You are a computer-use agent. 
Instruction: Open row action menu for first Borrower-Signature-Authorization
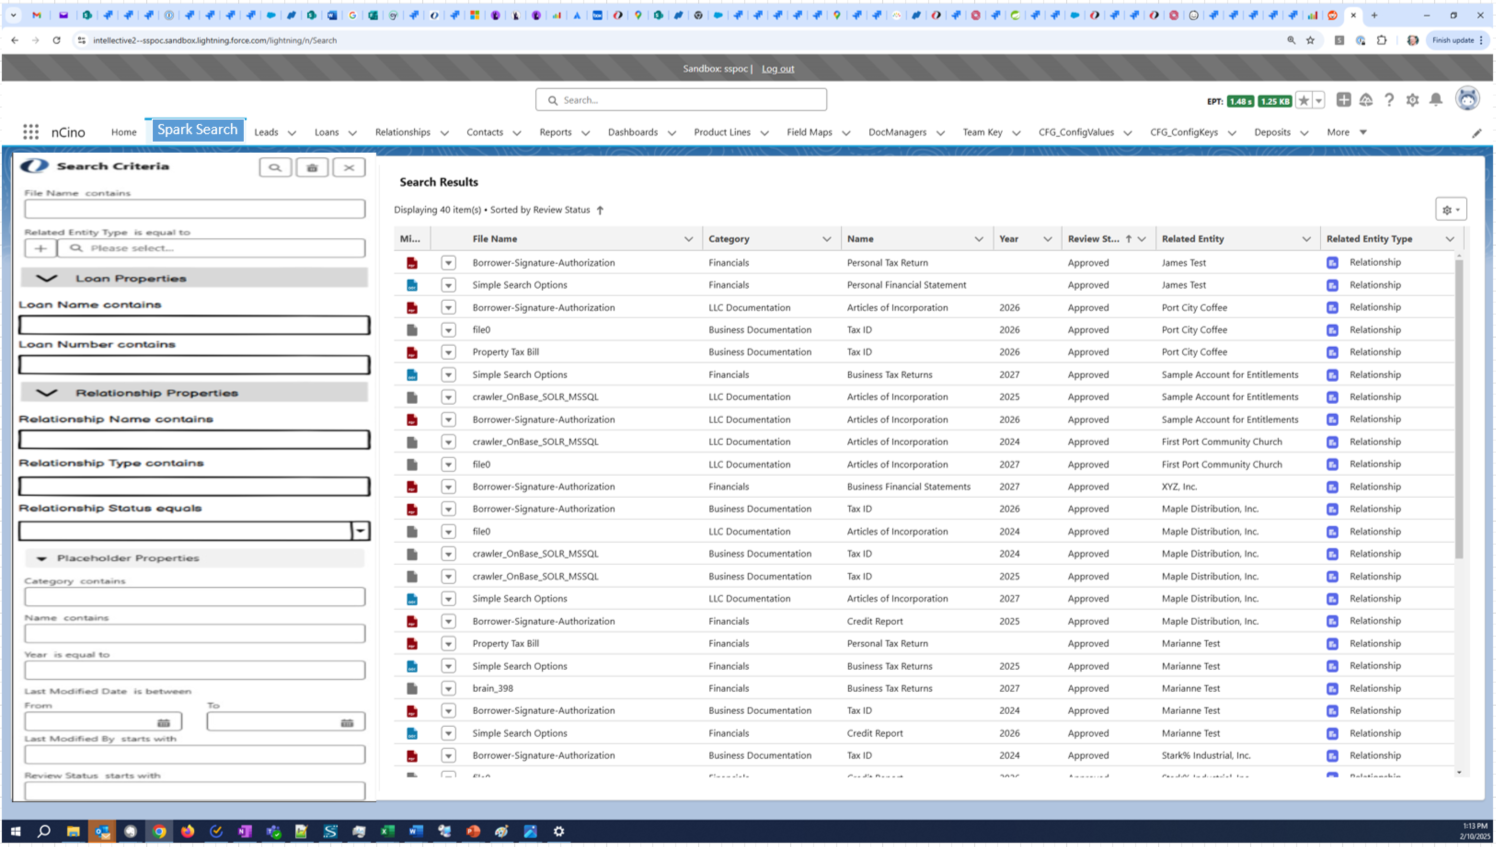coord(448,263)
